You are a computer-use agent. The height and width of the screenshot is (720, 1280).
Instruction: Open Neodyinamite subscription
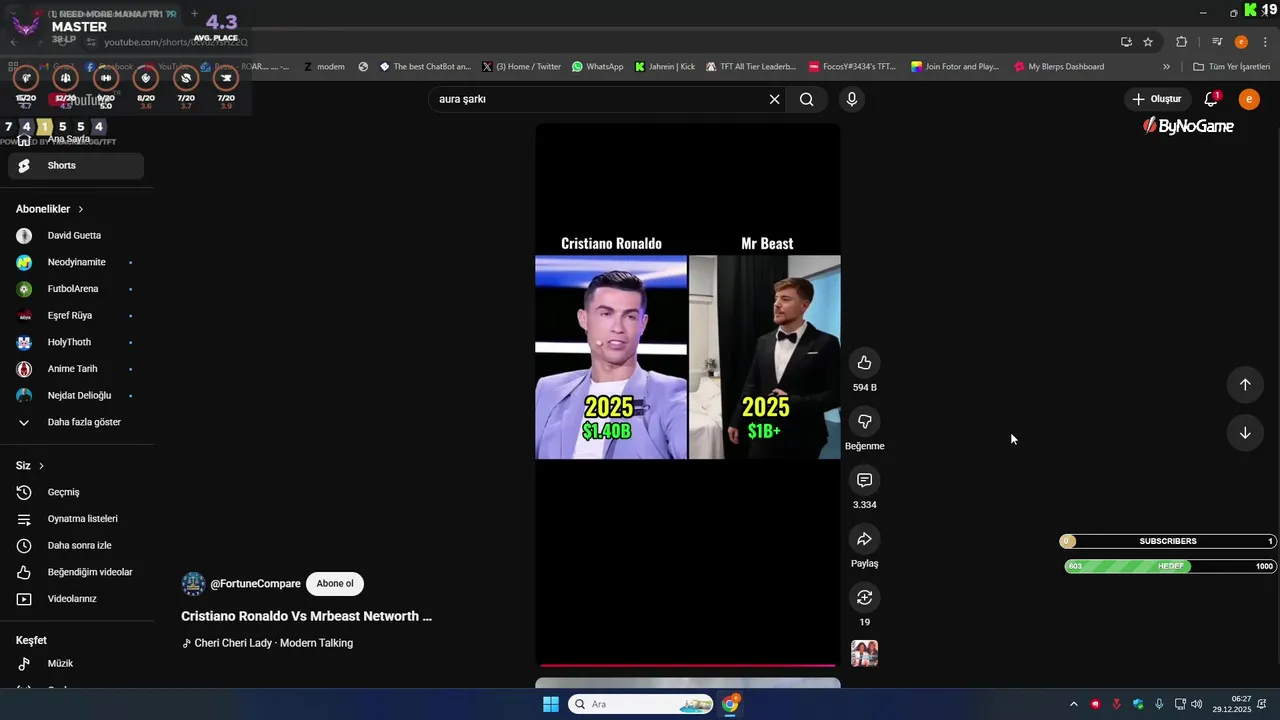[x=76, y=262]
